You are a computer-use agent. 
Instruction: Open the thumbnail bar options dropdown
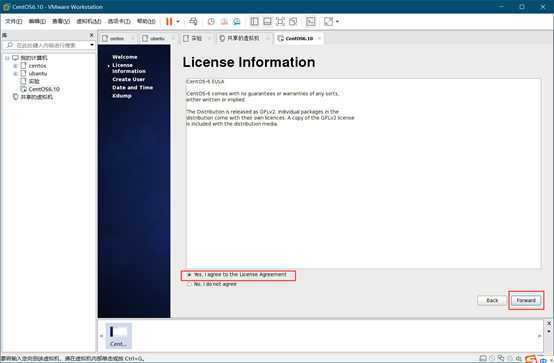[x=549, y=332]
